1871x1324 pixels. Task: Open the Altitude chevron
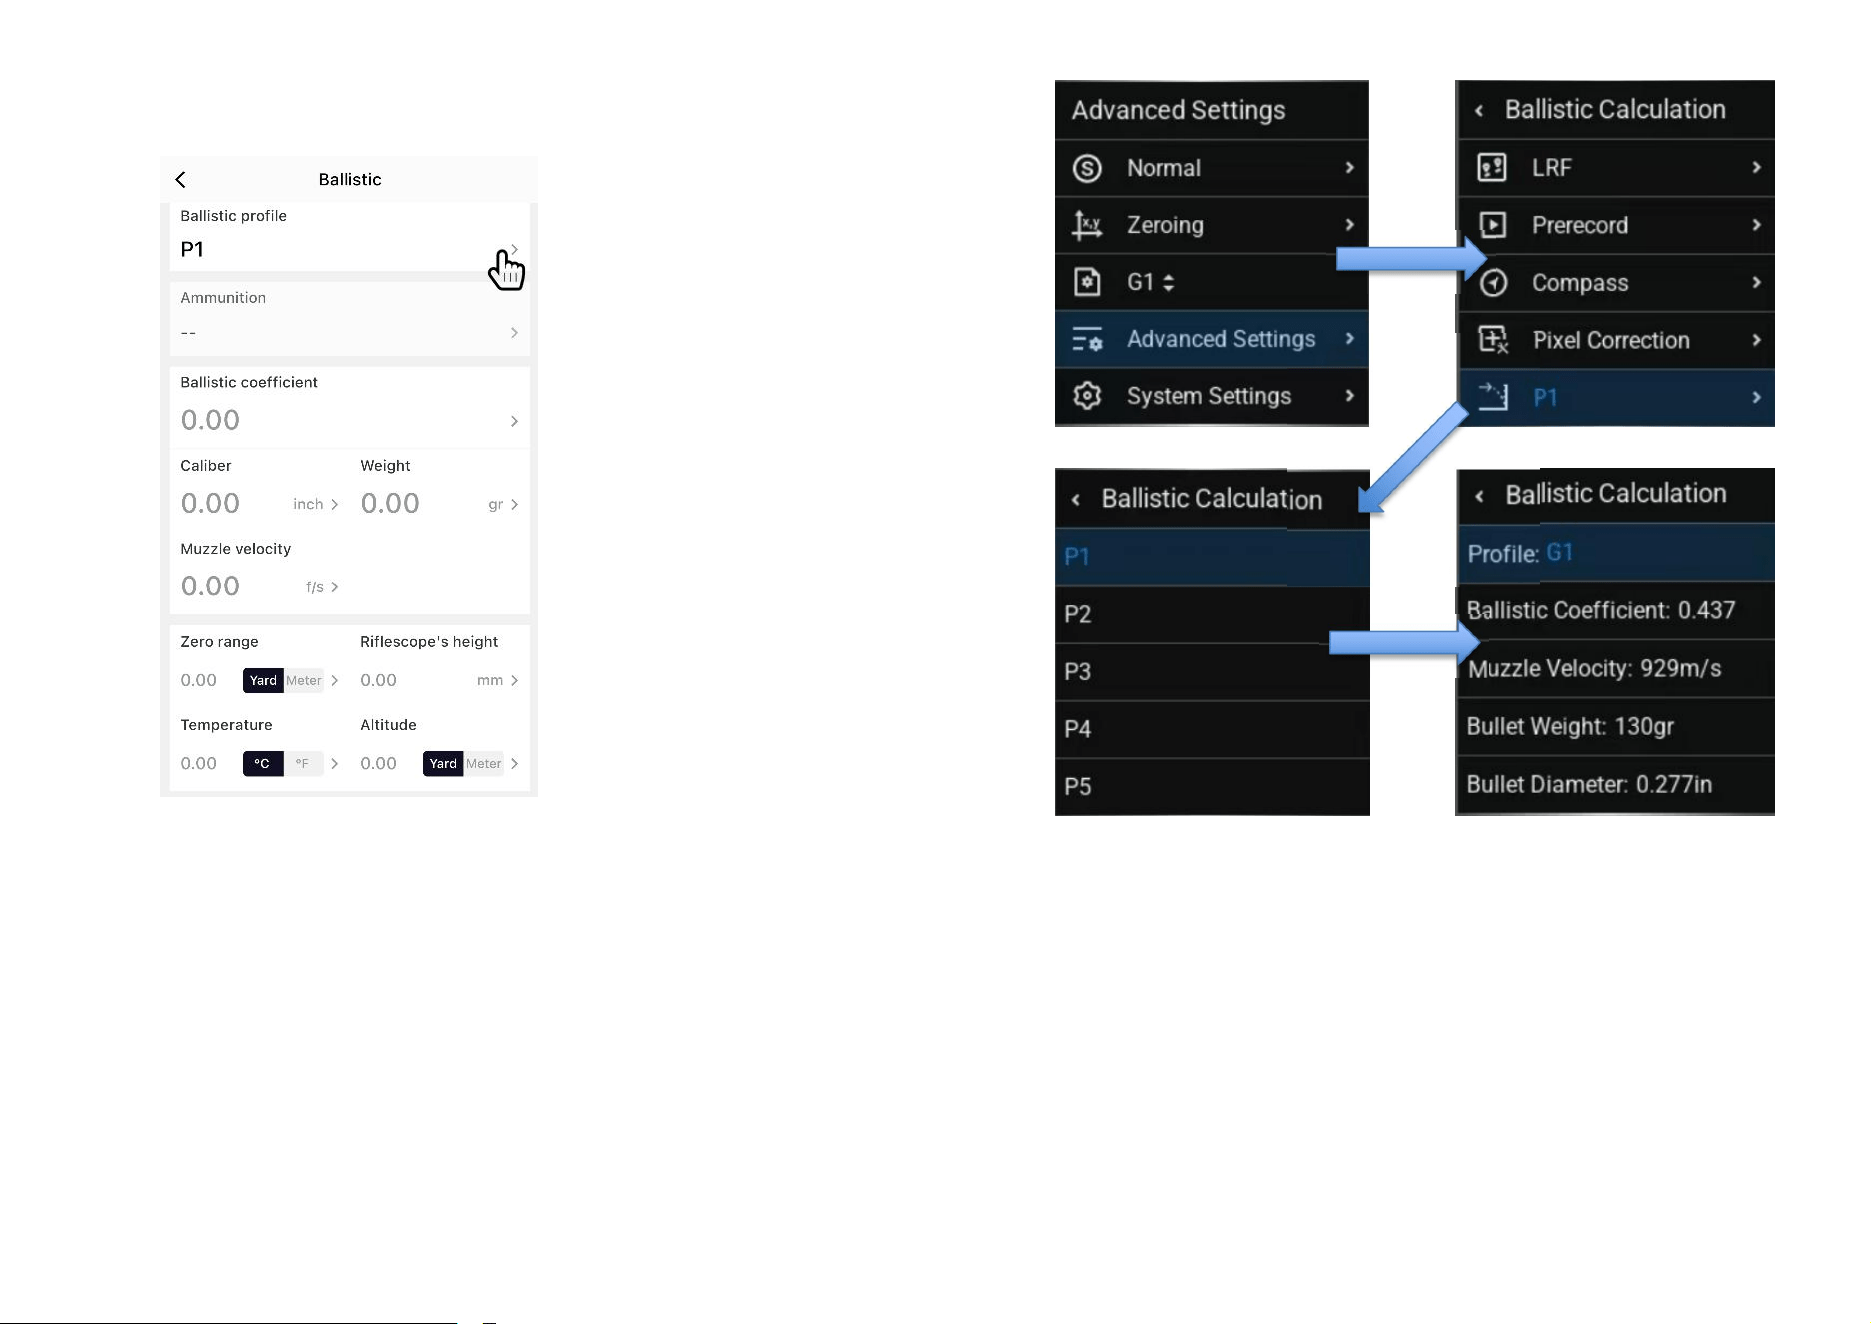[x=514, y=763]
